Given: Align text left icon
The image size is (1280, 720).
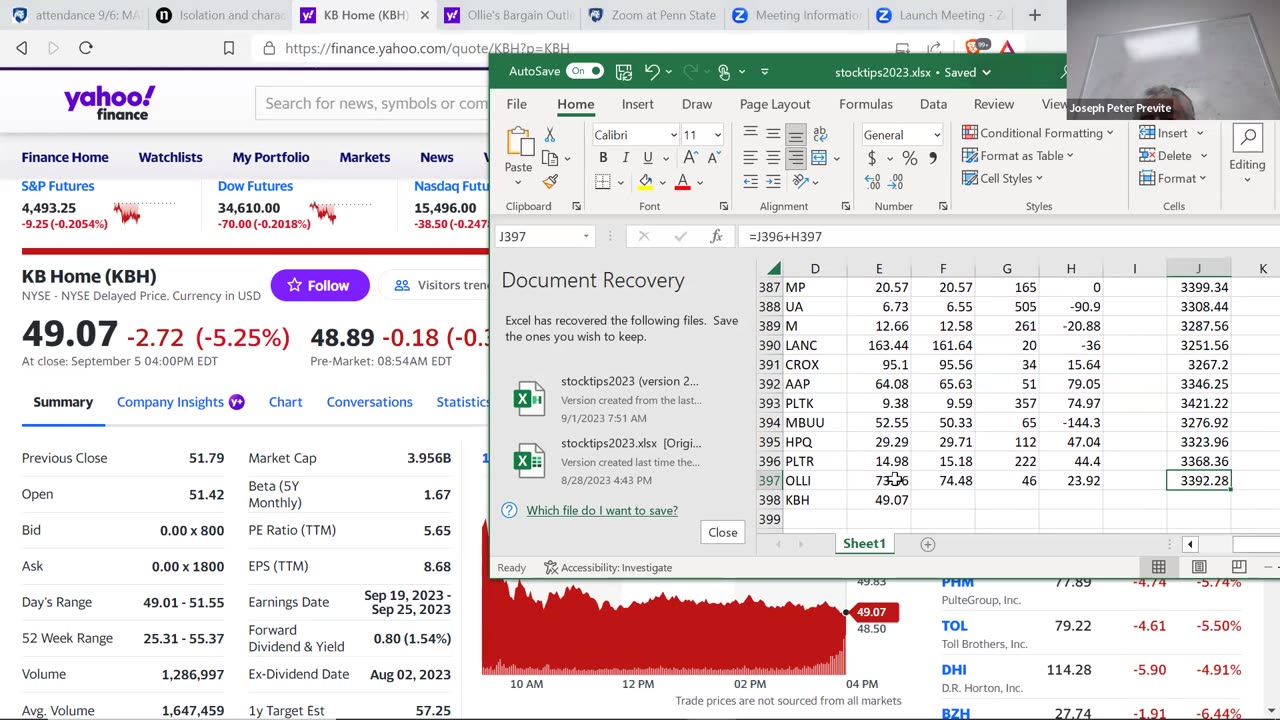Looking at the screenshot, I should tap(750, 158).
